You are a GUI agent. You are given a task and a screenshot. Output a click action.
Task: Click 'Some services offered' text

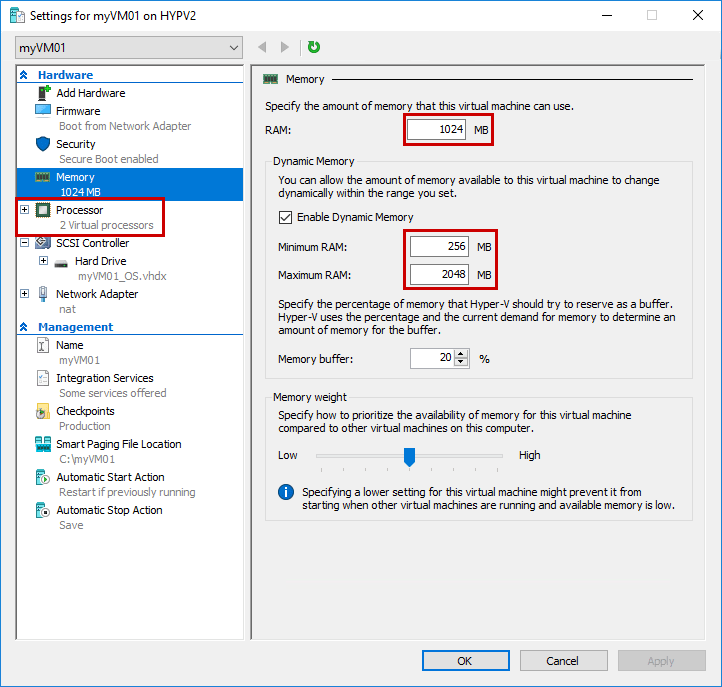113,393
